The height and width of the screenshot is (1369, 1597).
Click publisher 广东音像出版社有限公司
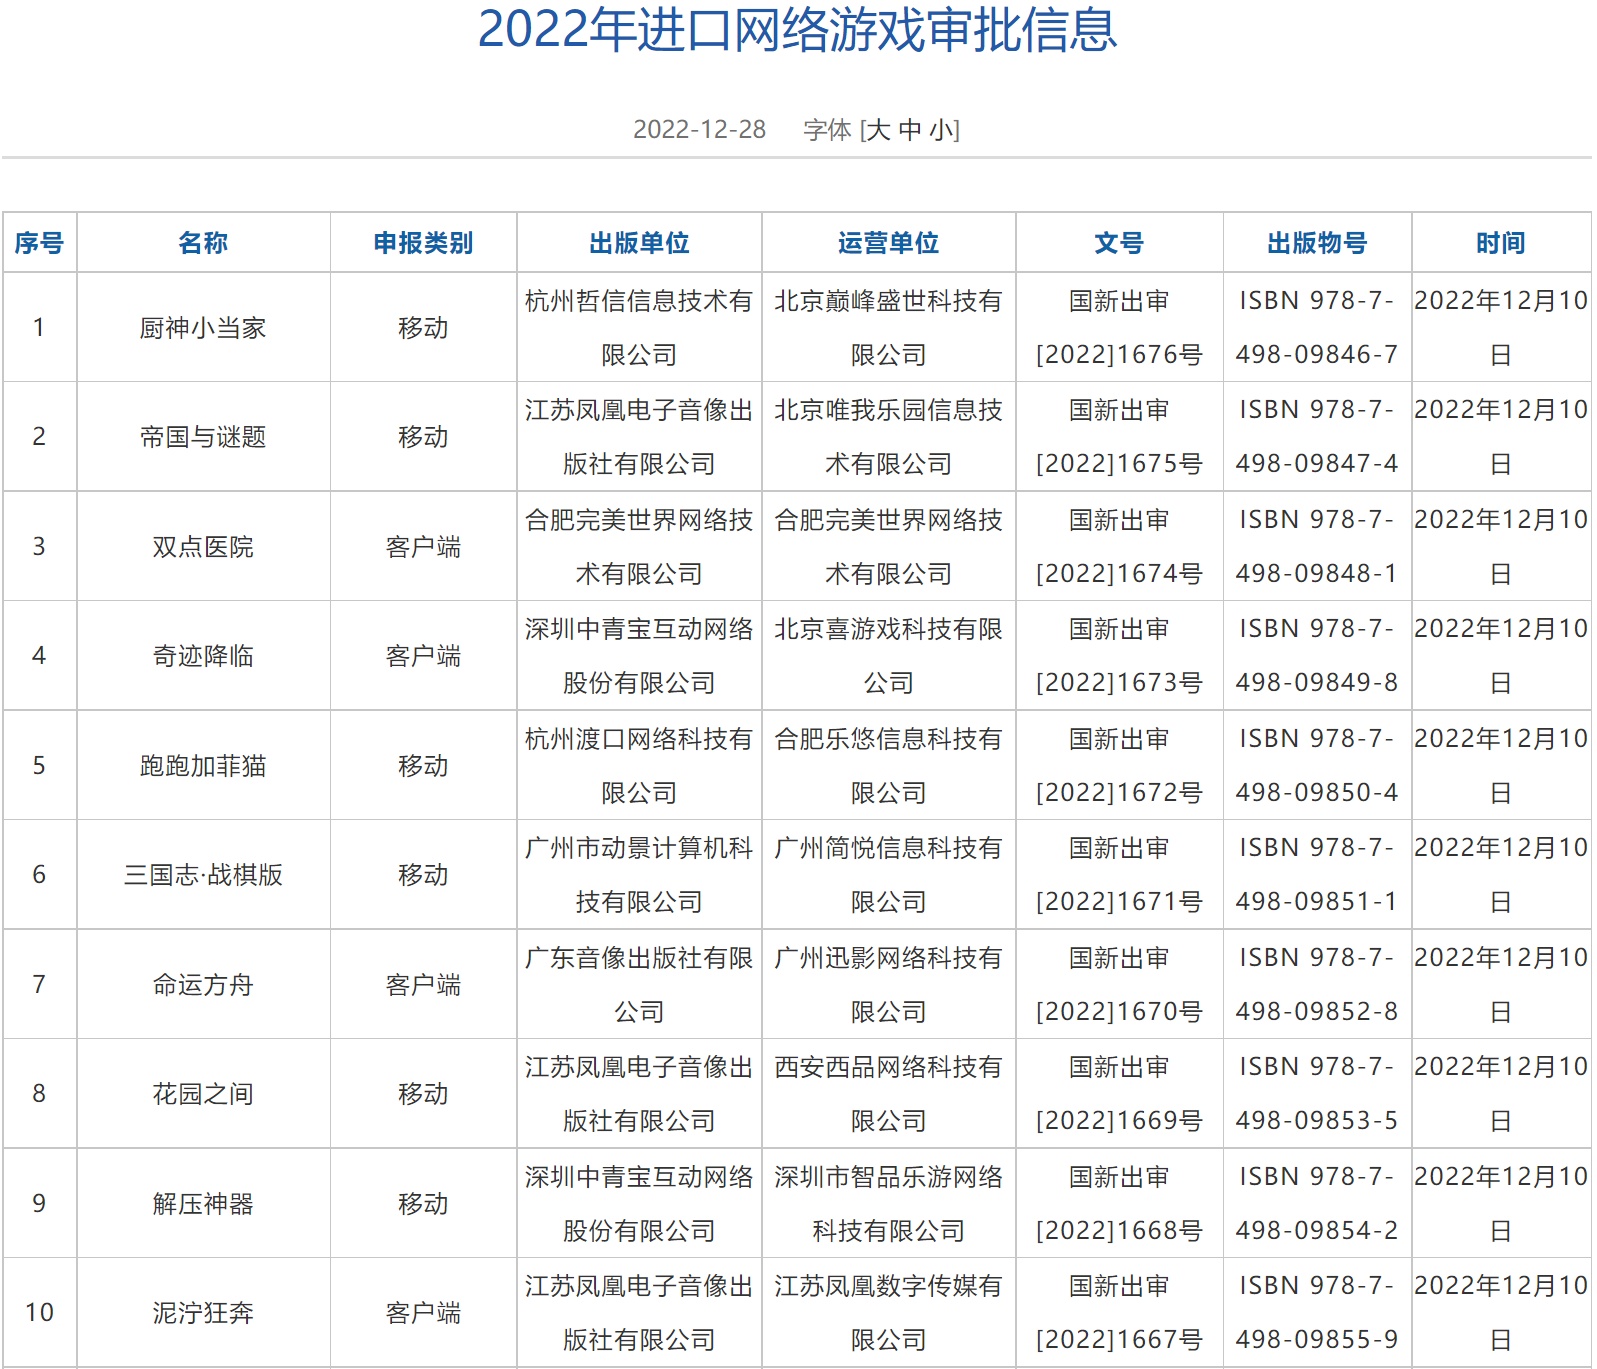click(639, 985)
